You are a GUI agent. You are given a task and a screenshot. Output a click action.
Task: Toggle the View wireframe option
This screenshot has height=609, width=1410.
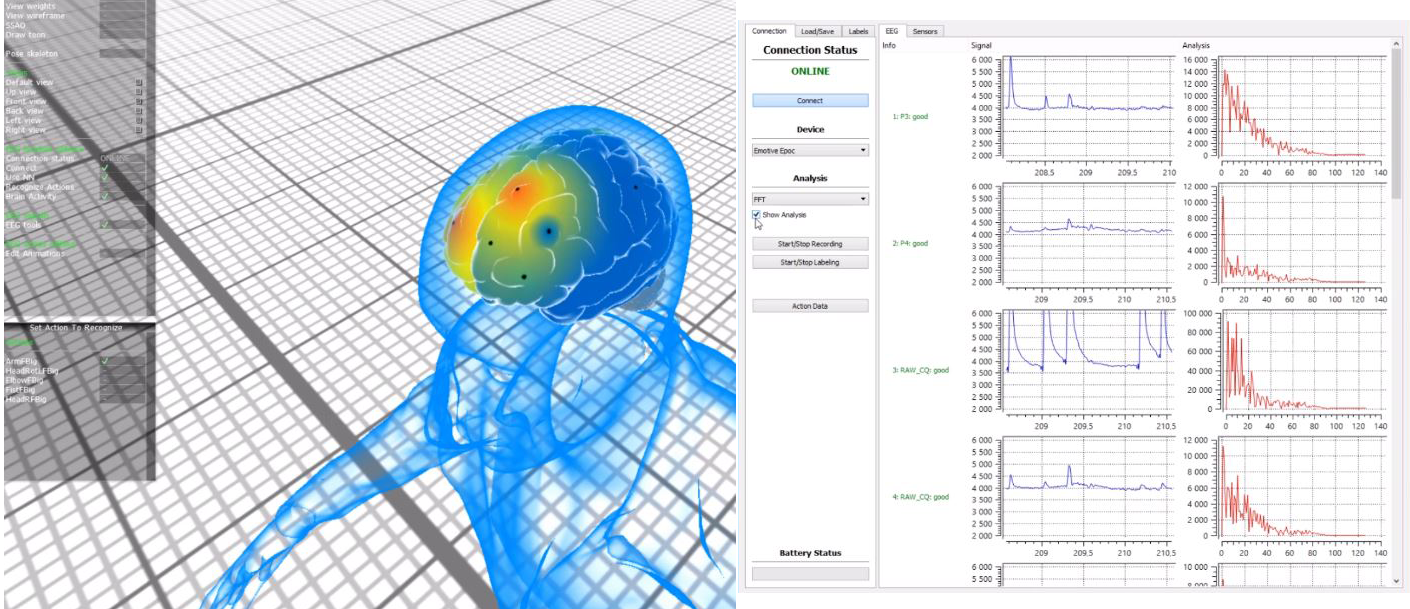coord(122,16)
